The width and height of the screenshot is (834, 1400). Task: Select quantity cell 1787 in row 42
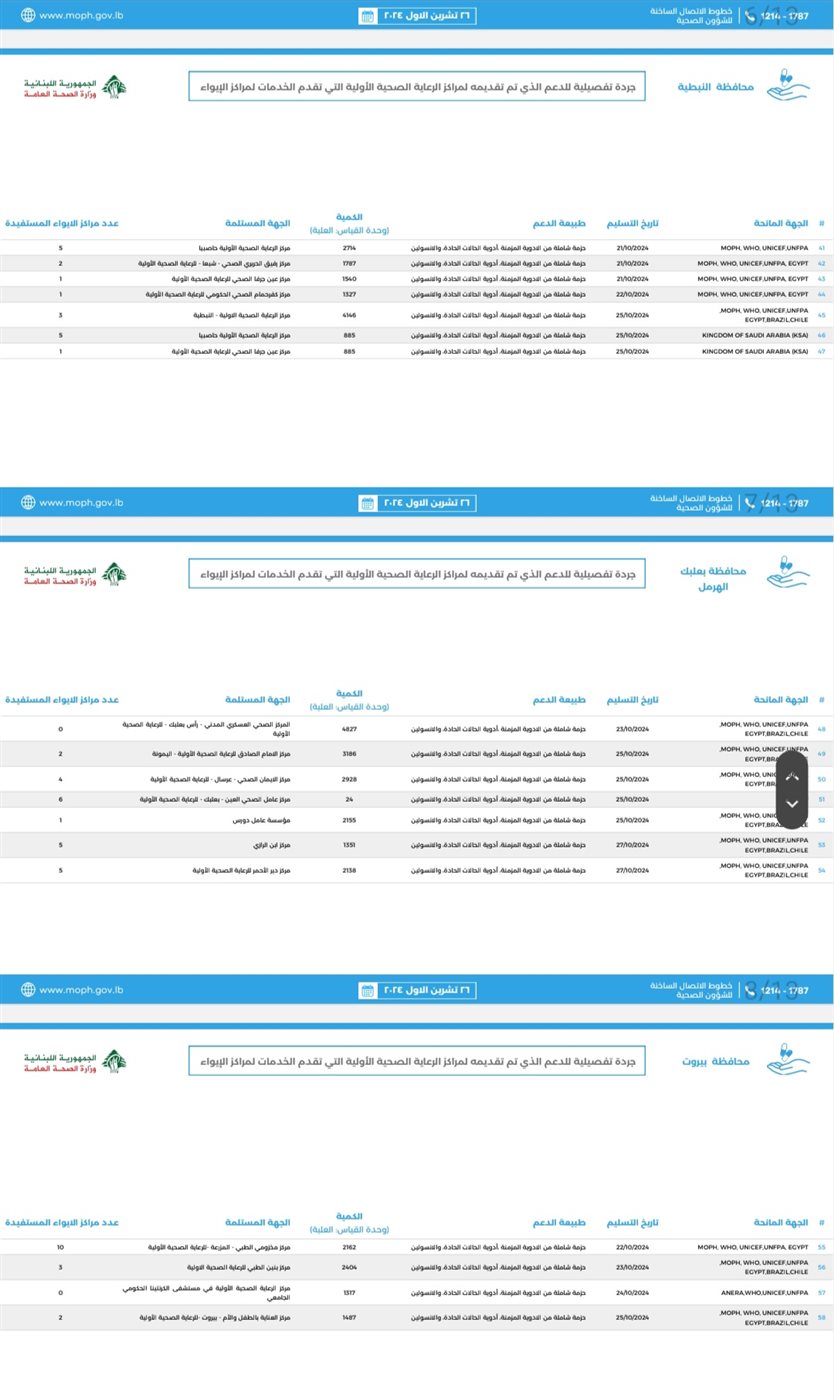click(350, 263)
